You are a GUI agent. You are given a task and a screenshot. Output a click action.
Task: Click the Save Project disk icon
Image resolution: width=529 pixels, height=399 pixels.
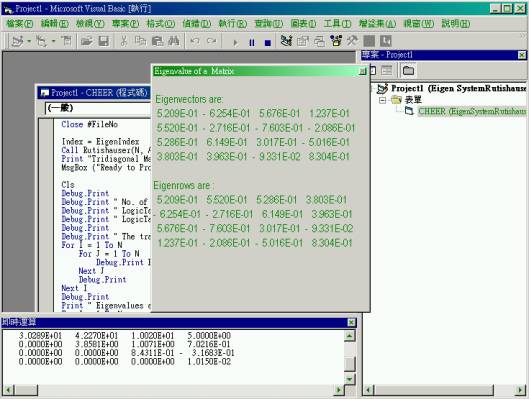tap(103, 41)
